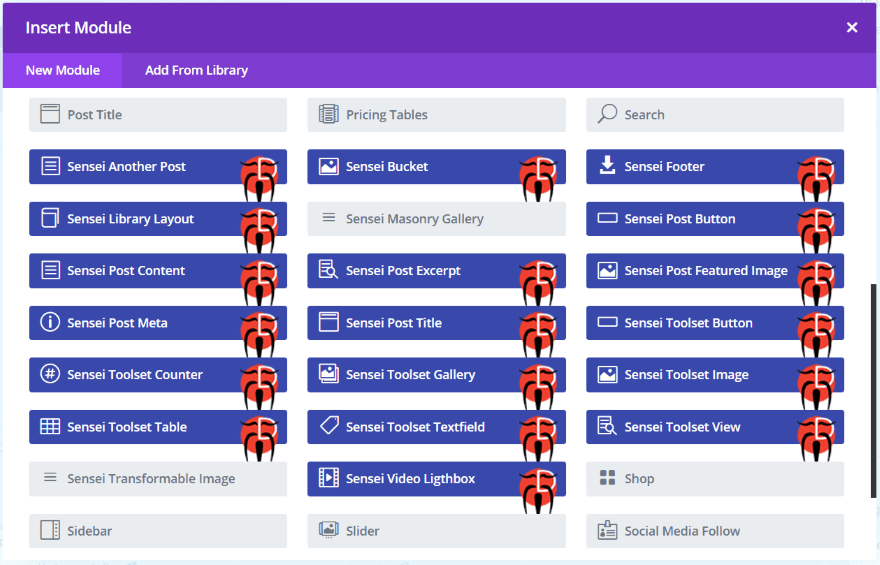The image size is (880, 565).
Task: Click the four-squares icon on Shop module
Action: (607, 478)
